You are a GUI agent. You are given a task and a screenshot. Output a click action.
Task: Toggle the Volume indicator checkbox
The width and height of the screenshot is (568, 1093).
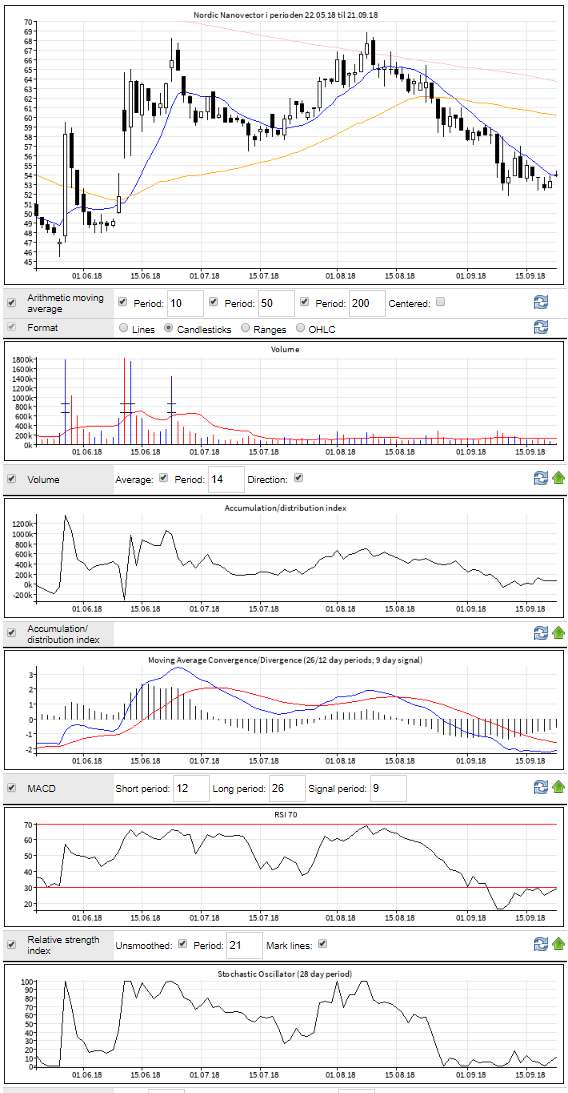(11, 479)
